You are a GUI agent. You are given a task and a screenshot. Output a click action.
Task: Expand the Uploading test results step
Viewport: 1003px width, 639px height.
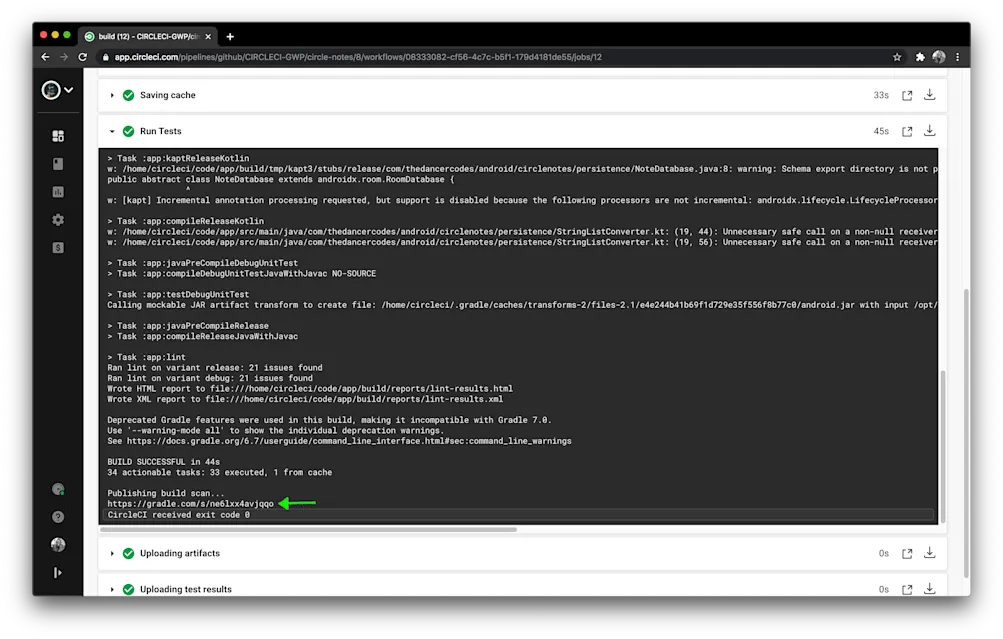click(x=111, y=589)
